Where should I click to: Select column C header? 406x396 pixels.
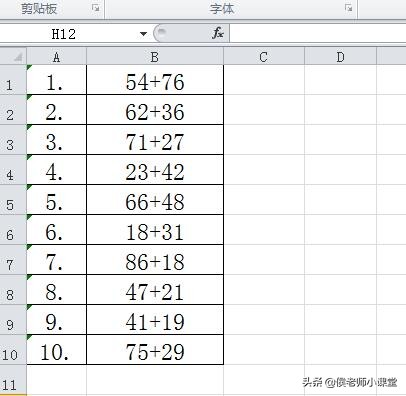(264, 56)
